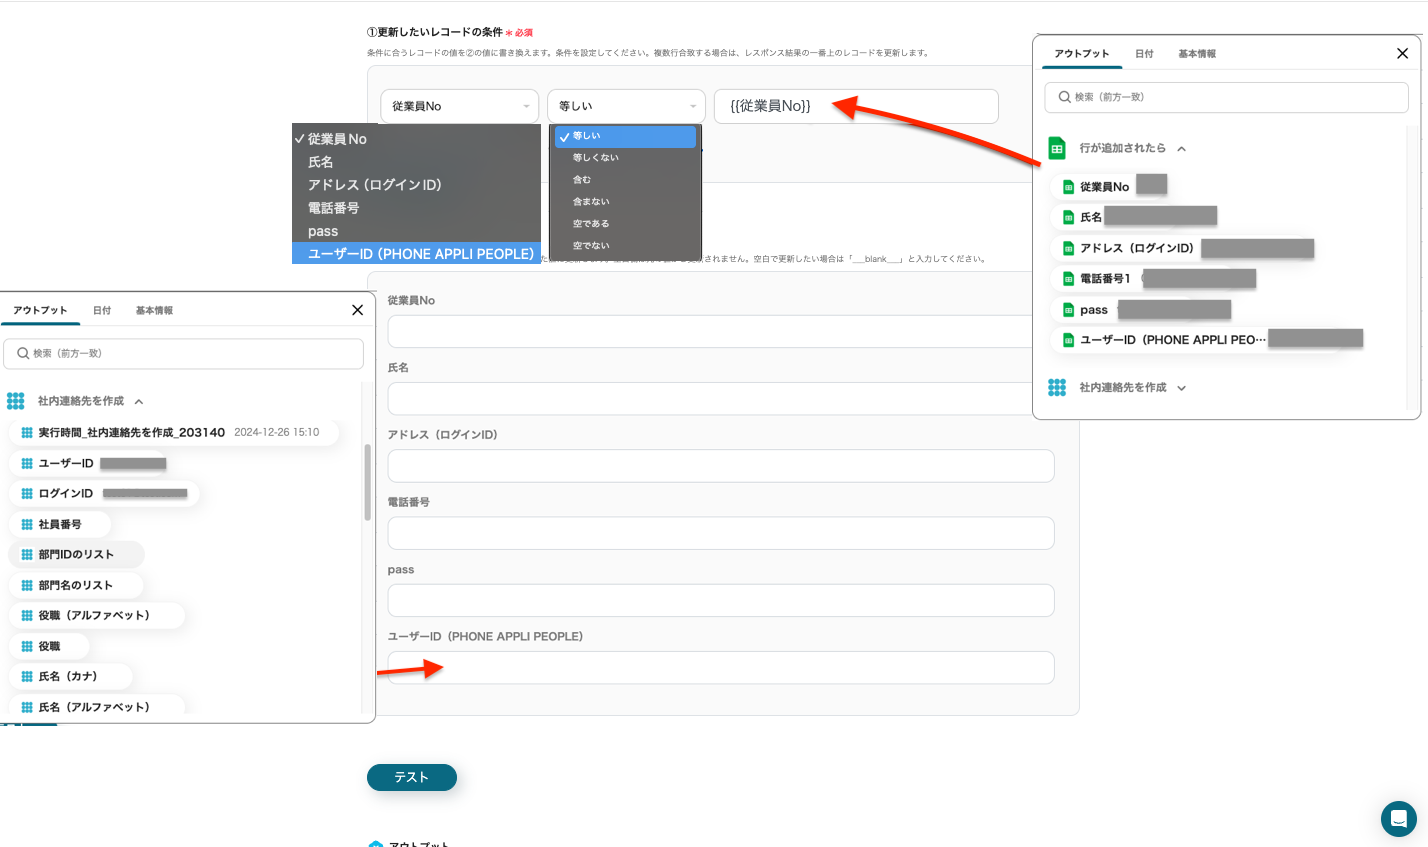This screenshot has height=847, width=1428.
Task: Expand 社内連絡先を作成 section in right panel
Action: tap(1182, 388)
